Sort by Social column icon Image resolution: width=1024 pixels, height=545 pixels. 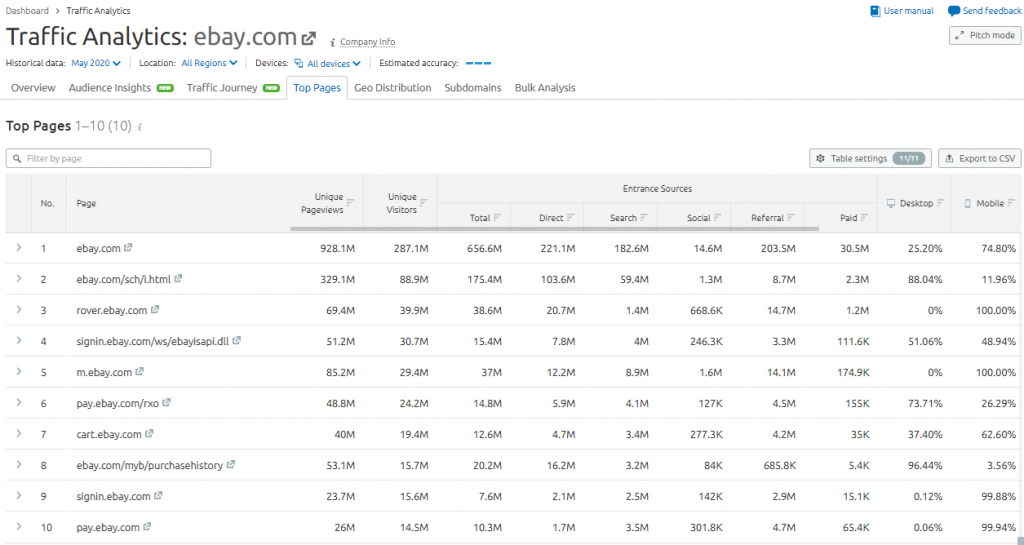tap(717, 217)
